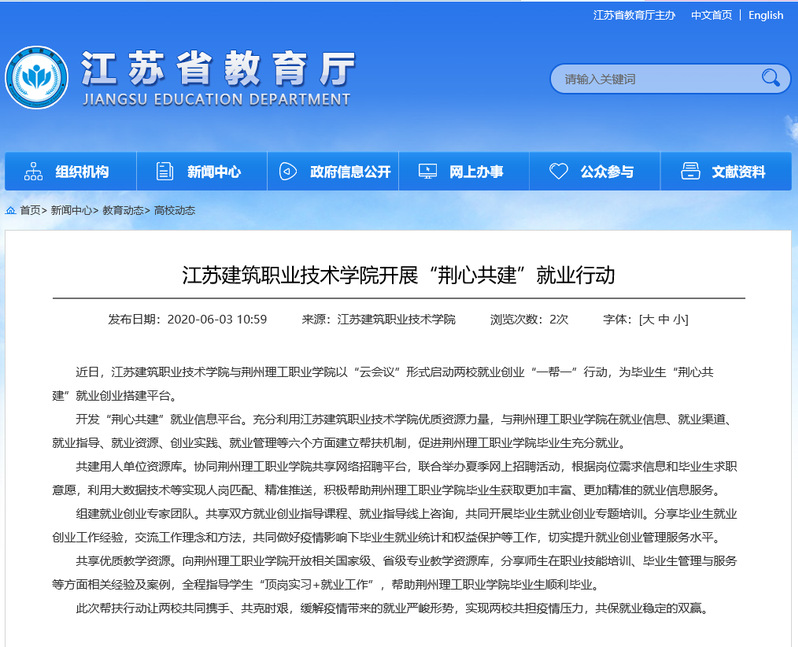Viewport: 798px width, 647px height.
Task: Go to 高校动态 in the breadcrumb
Action: coord(174,211)
